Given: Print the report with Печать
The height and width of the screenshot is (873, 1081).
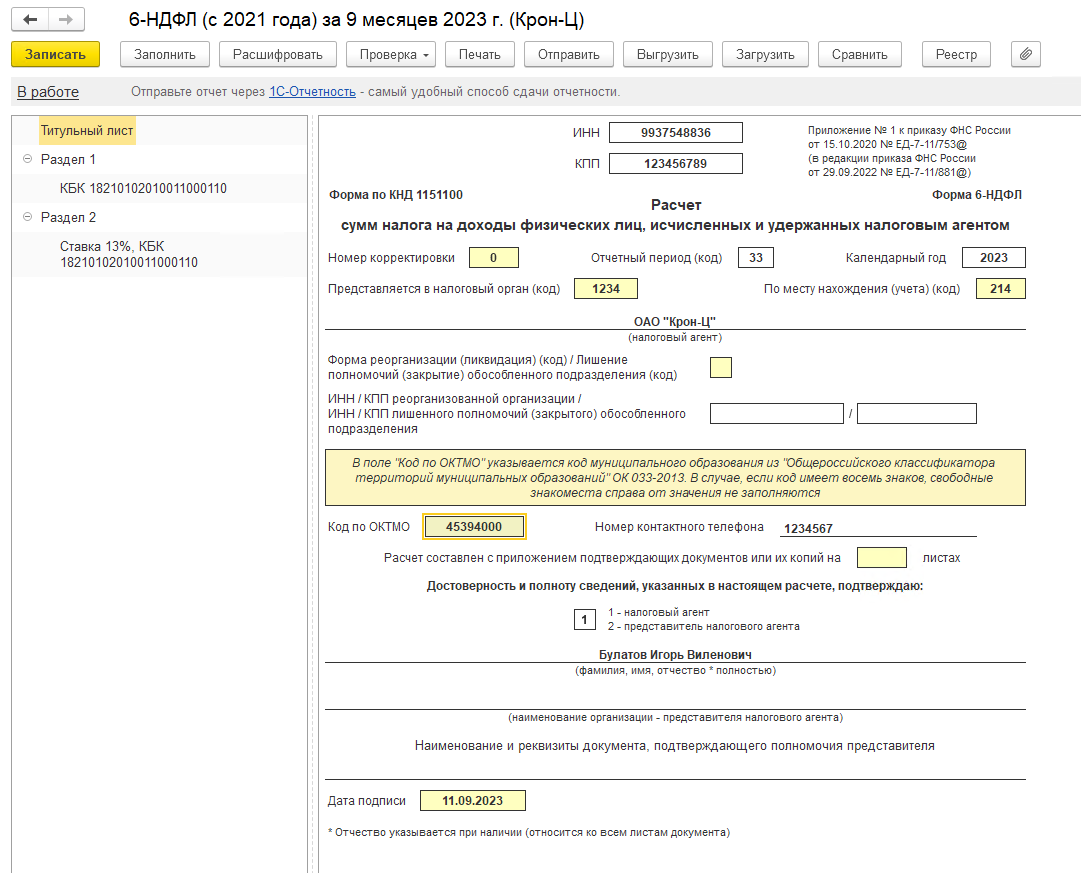Looking at the screenshot, I should 479,54.
